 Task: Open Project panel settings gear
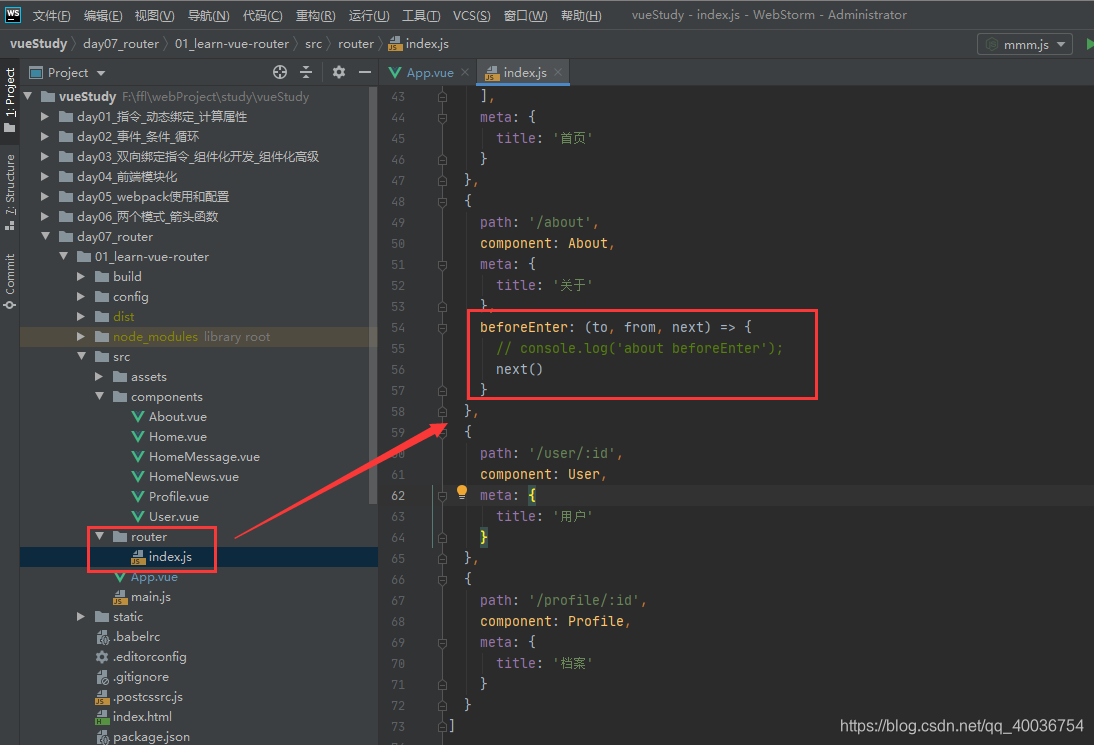click(339, 72)
